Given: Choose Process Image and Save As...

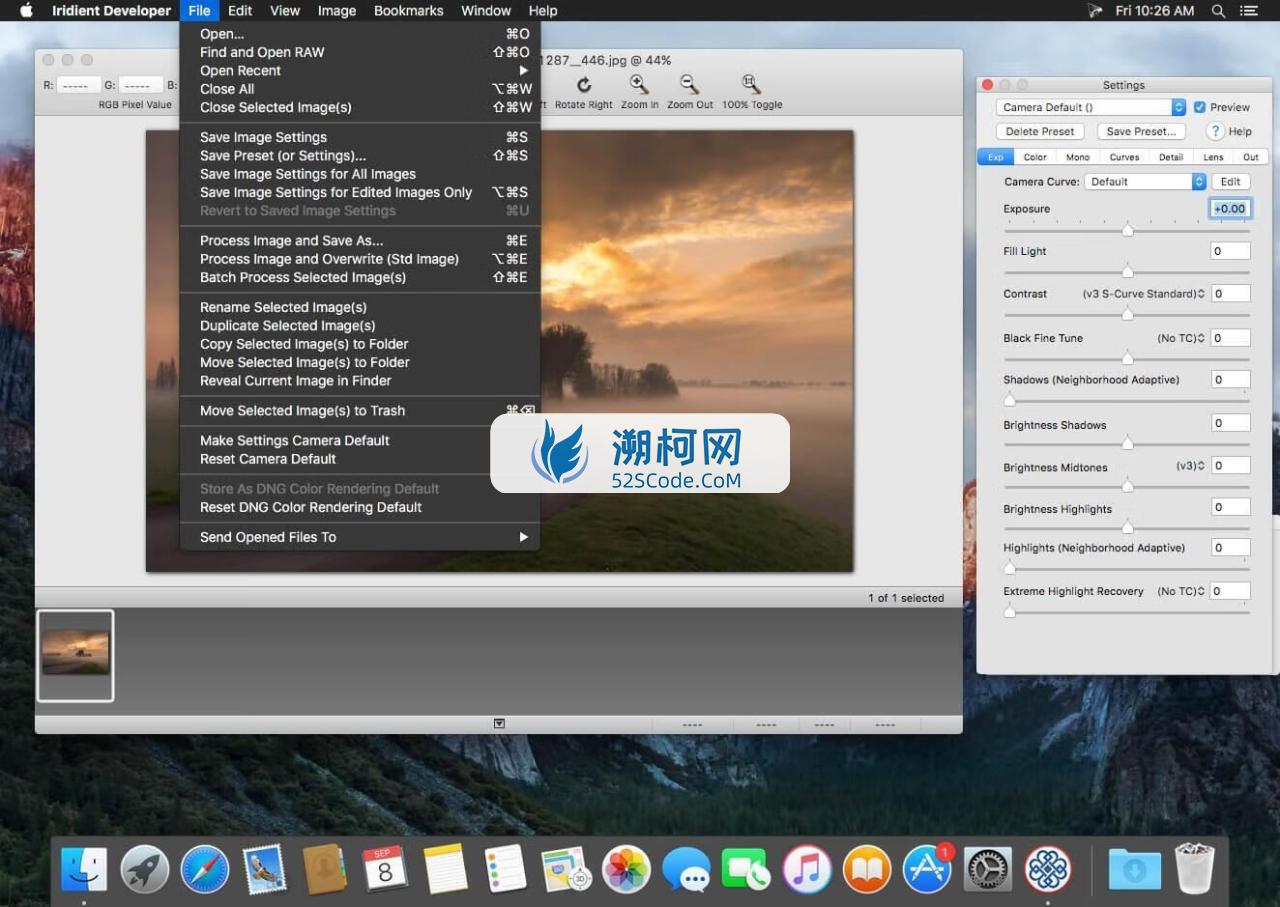Looking at the screenshot, I should point(360,240).
